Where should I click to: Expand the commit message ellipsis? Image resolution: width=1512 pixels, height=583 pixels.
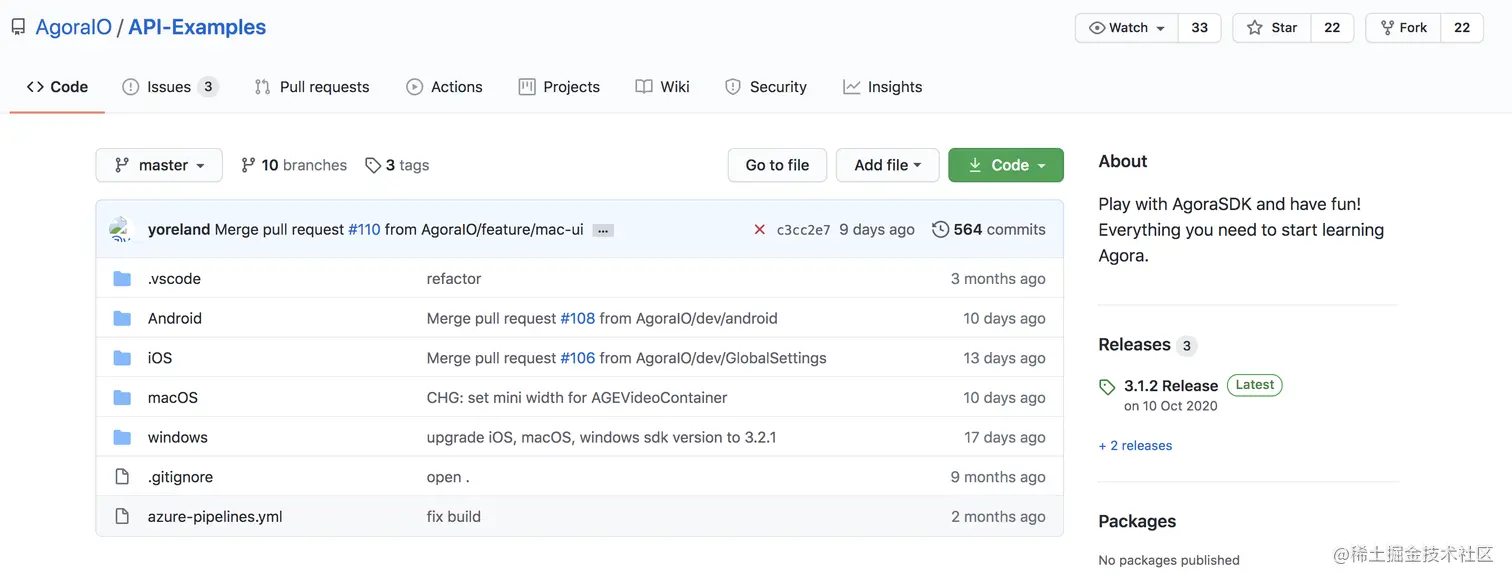point(602,230)
